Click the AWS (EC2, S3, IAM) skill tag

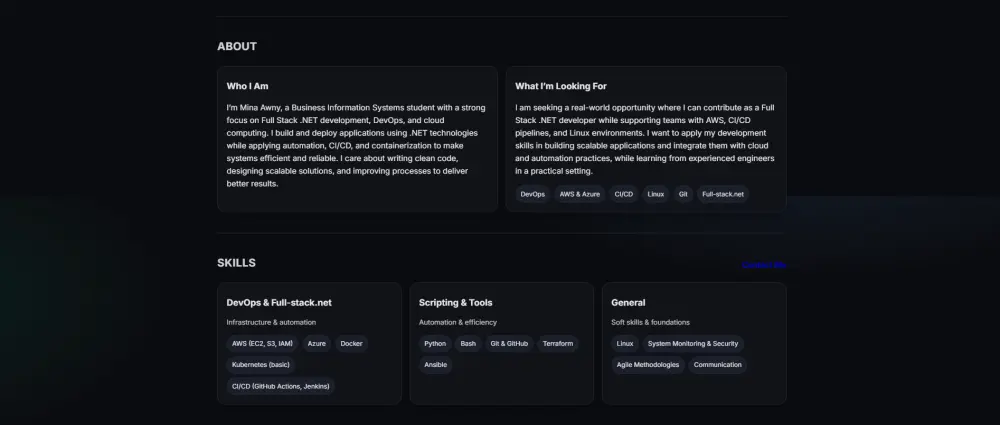[x=262, y=343]
